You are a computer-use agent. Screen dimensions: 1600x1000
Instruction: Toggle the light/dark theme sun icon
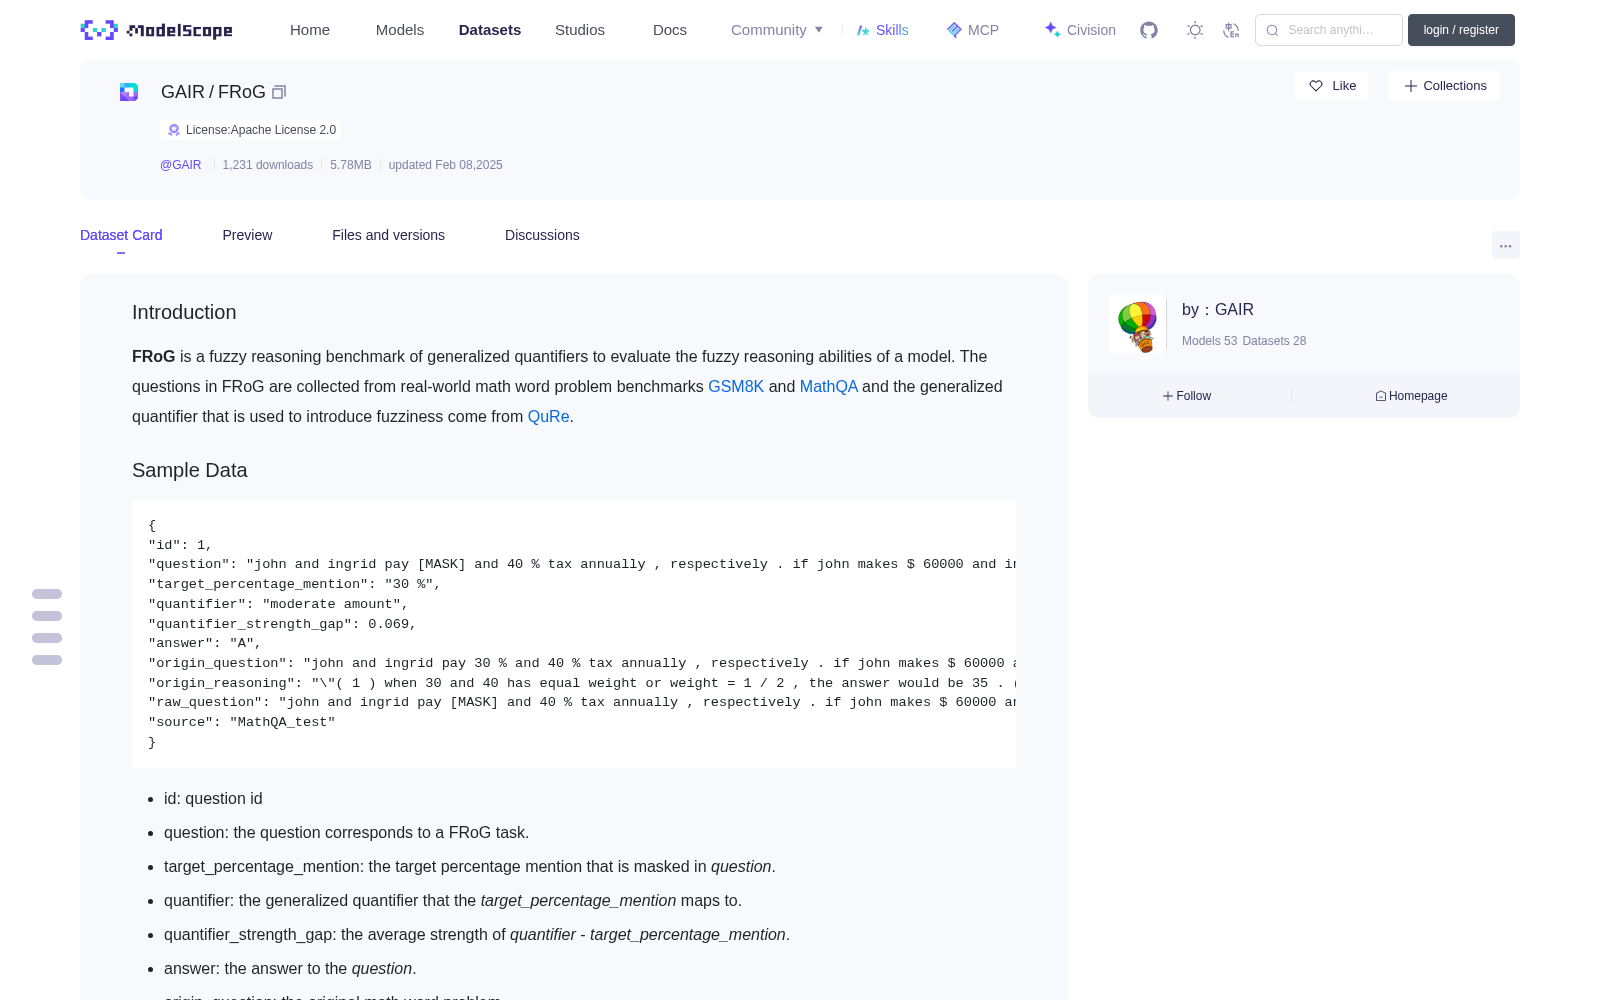[x=1195, y=30]
